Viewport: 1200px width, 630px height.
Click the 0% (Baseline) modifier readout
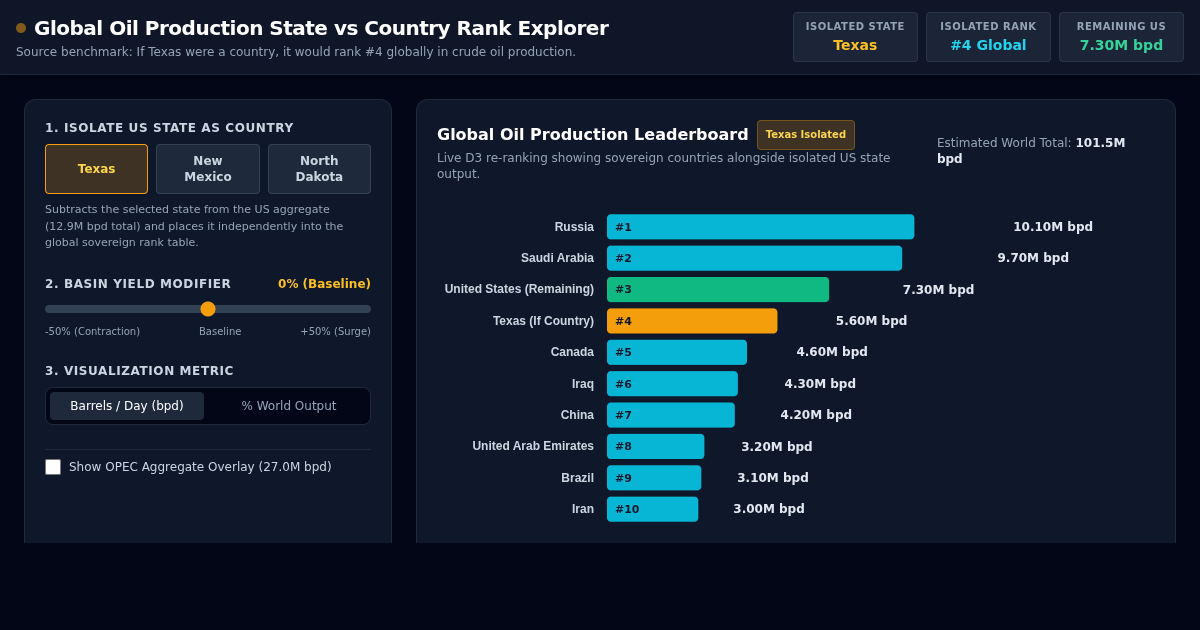pyautogui.click(x=324, y=284)
